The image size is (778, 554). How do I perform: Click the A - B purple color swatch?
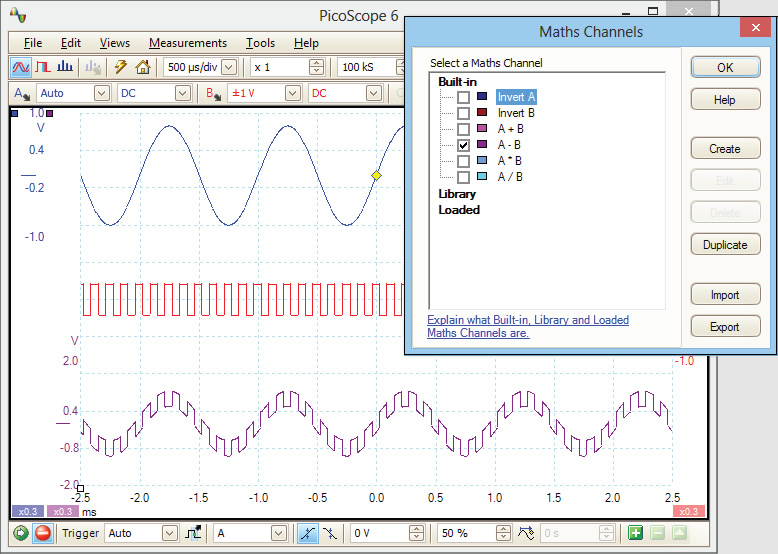(x=482, y=144)
